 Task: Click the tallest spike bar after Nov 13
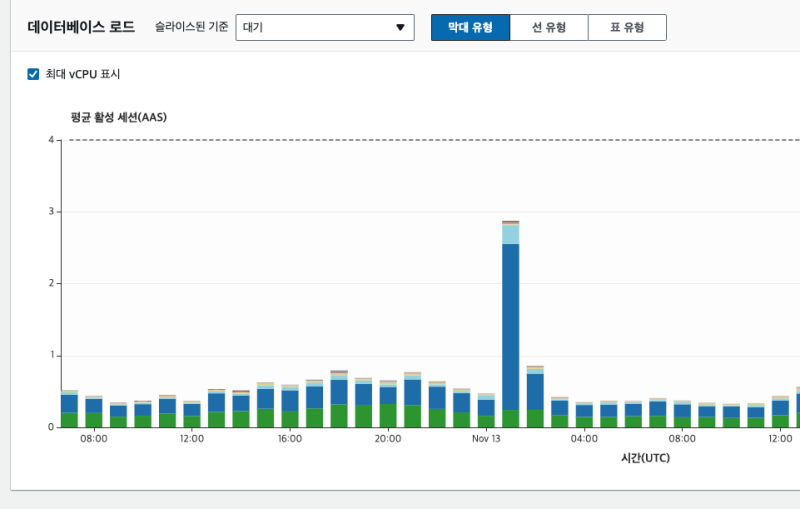[x=511, y=324]
